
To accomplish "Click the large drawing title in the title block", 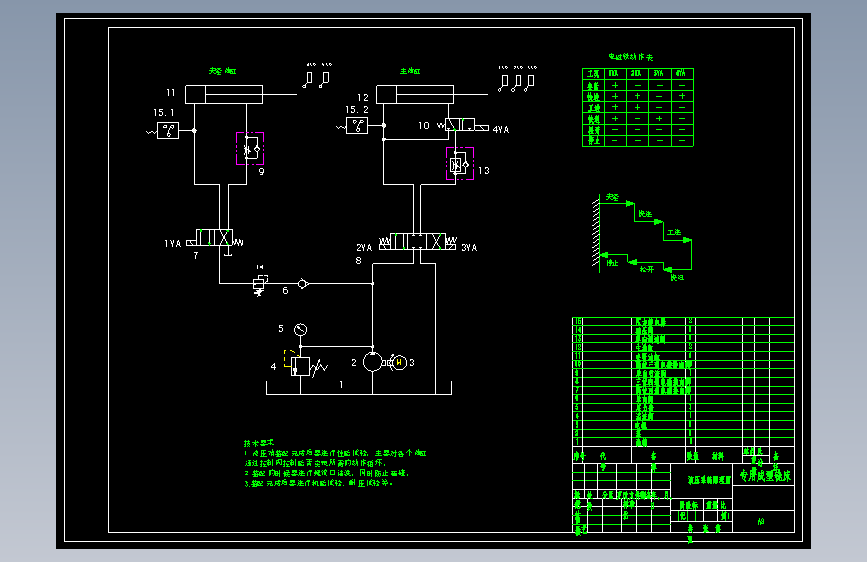I will click(765, 475).
